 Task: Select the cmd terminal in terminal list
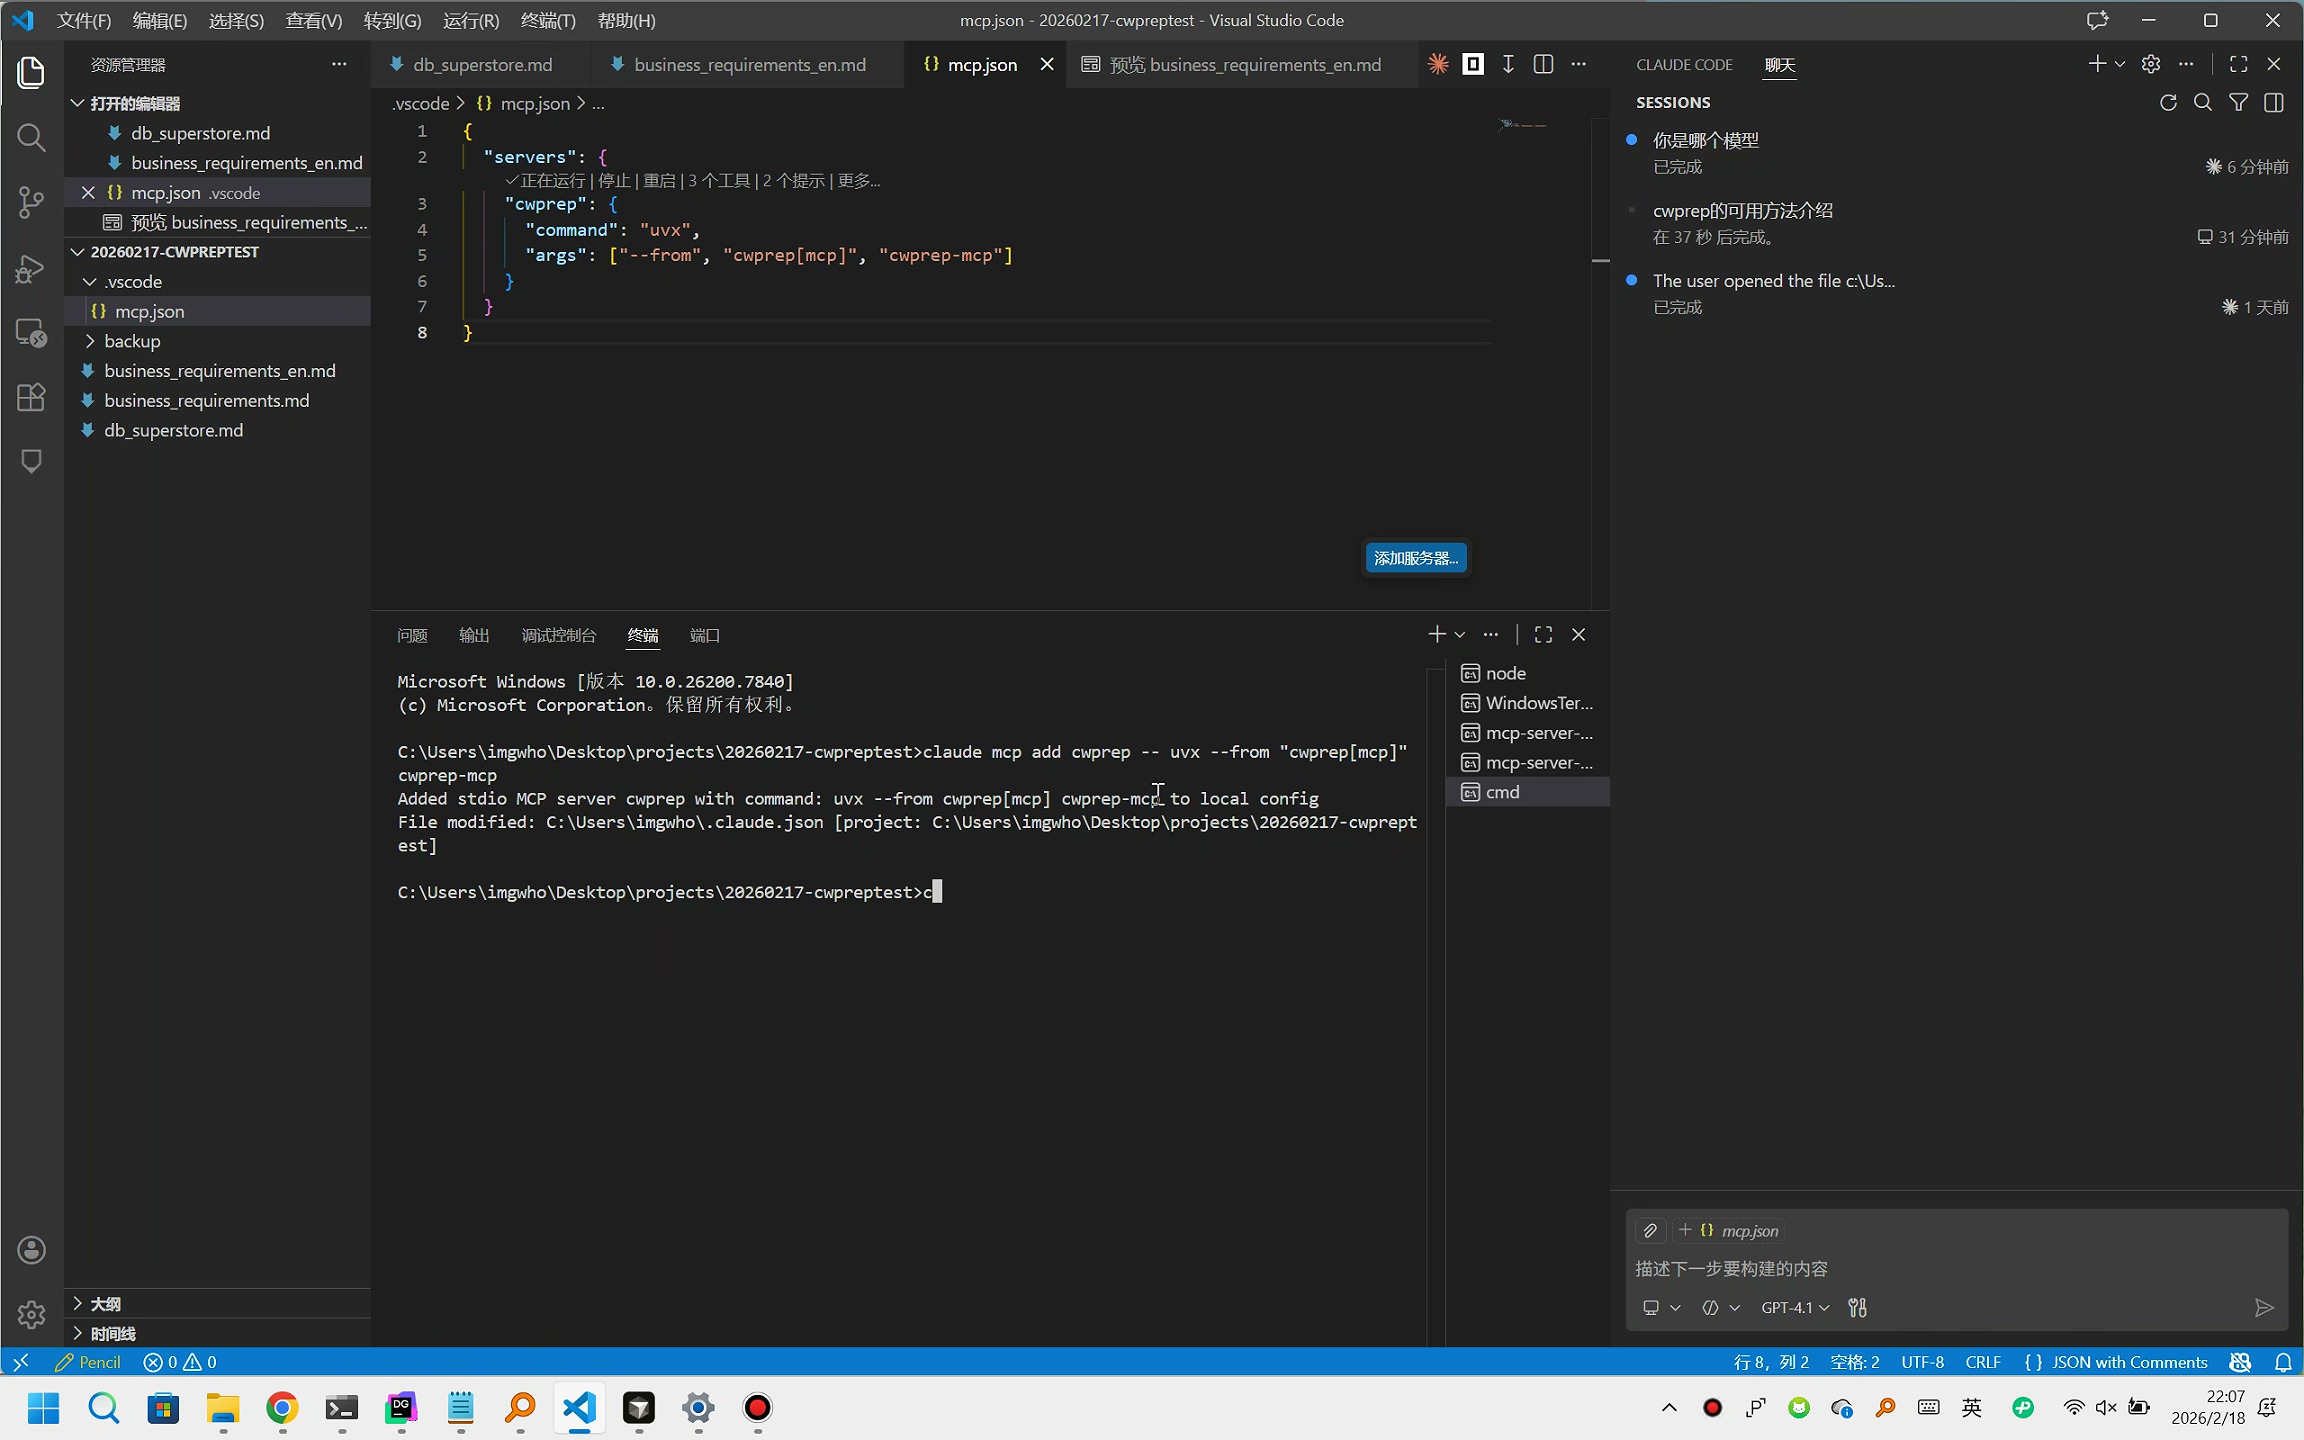pyautogui.click(x=1528, y=792)
